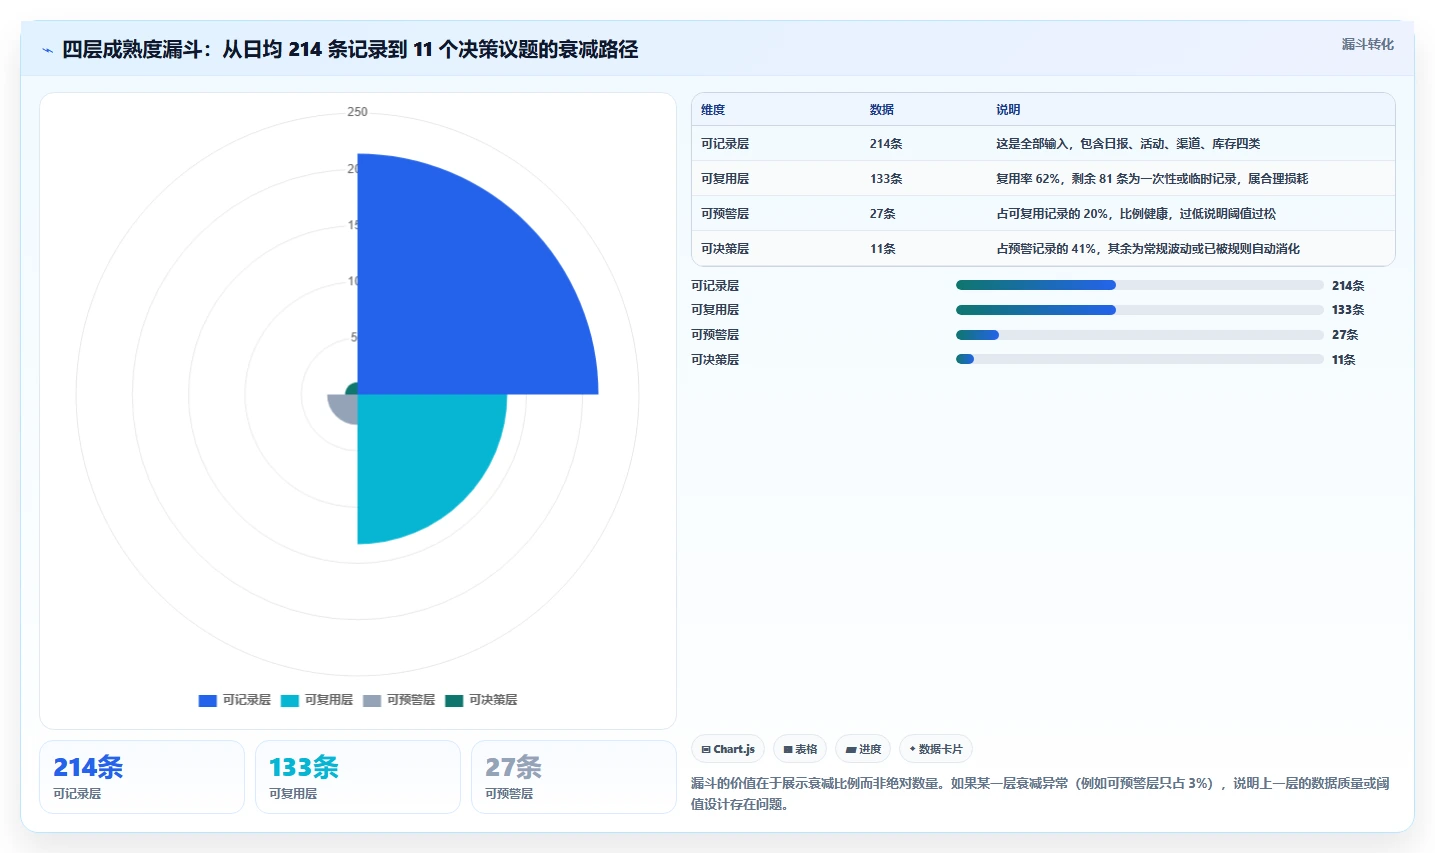Click the 说明 column header
The height and width of the screenshot is (853, 1435).
click(x=1008, y=110)
